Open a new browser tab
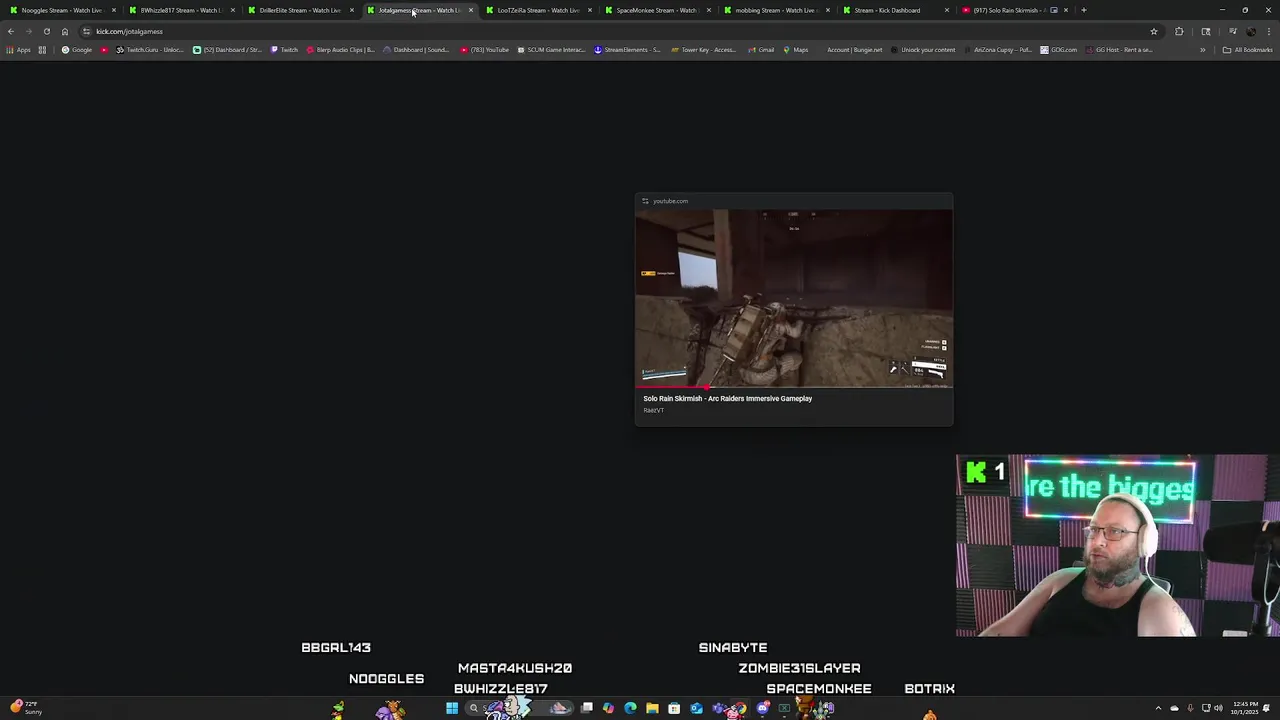 click(x=1084, y=10)
